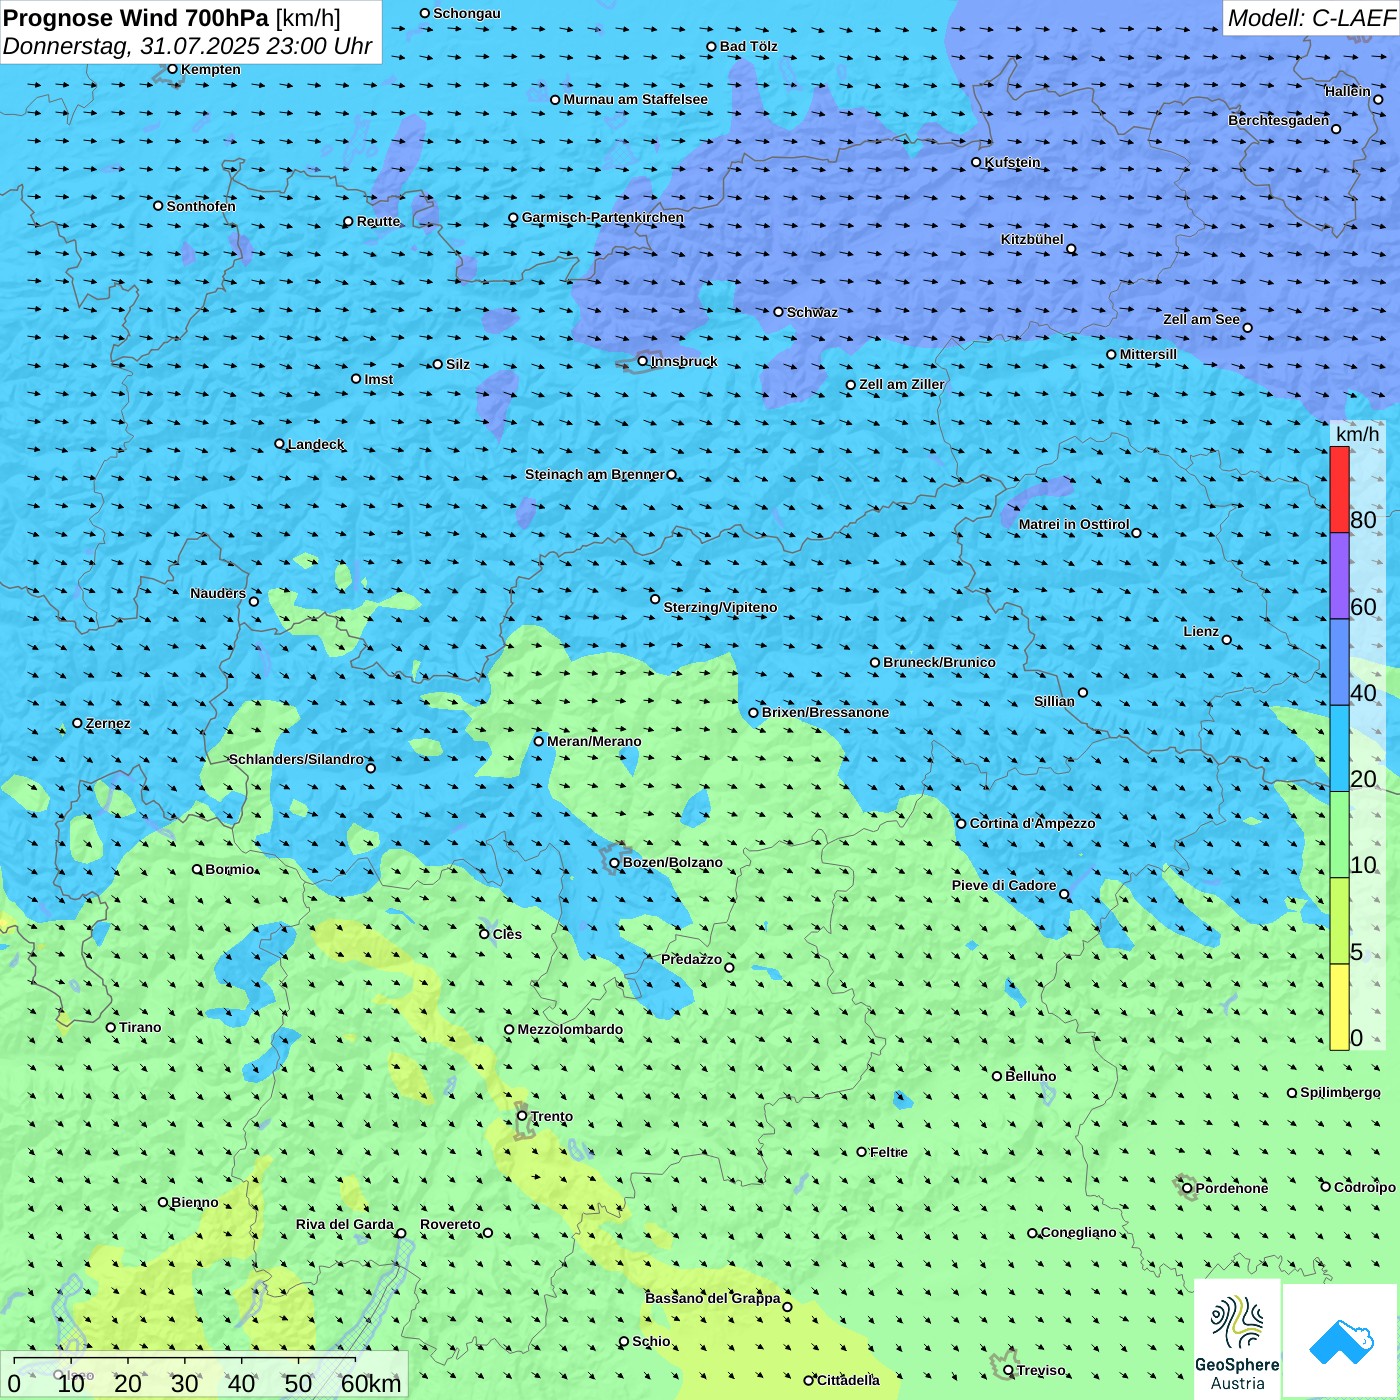
Task: Click the '60km' scale bar label
Action: (371, 1383)
